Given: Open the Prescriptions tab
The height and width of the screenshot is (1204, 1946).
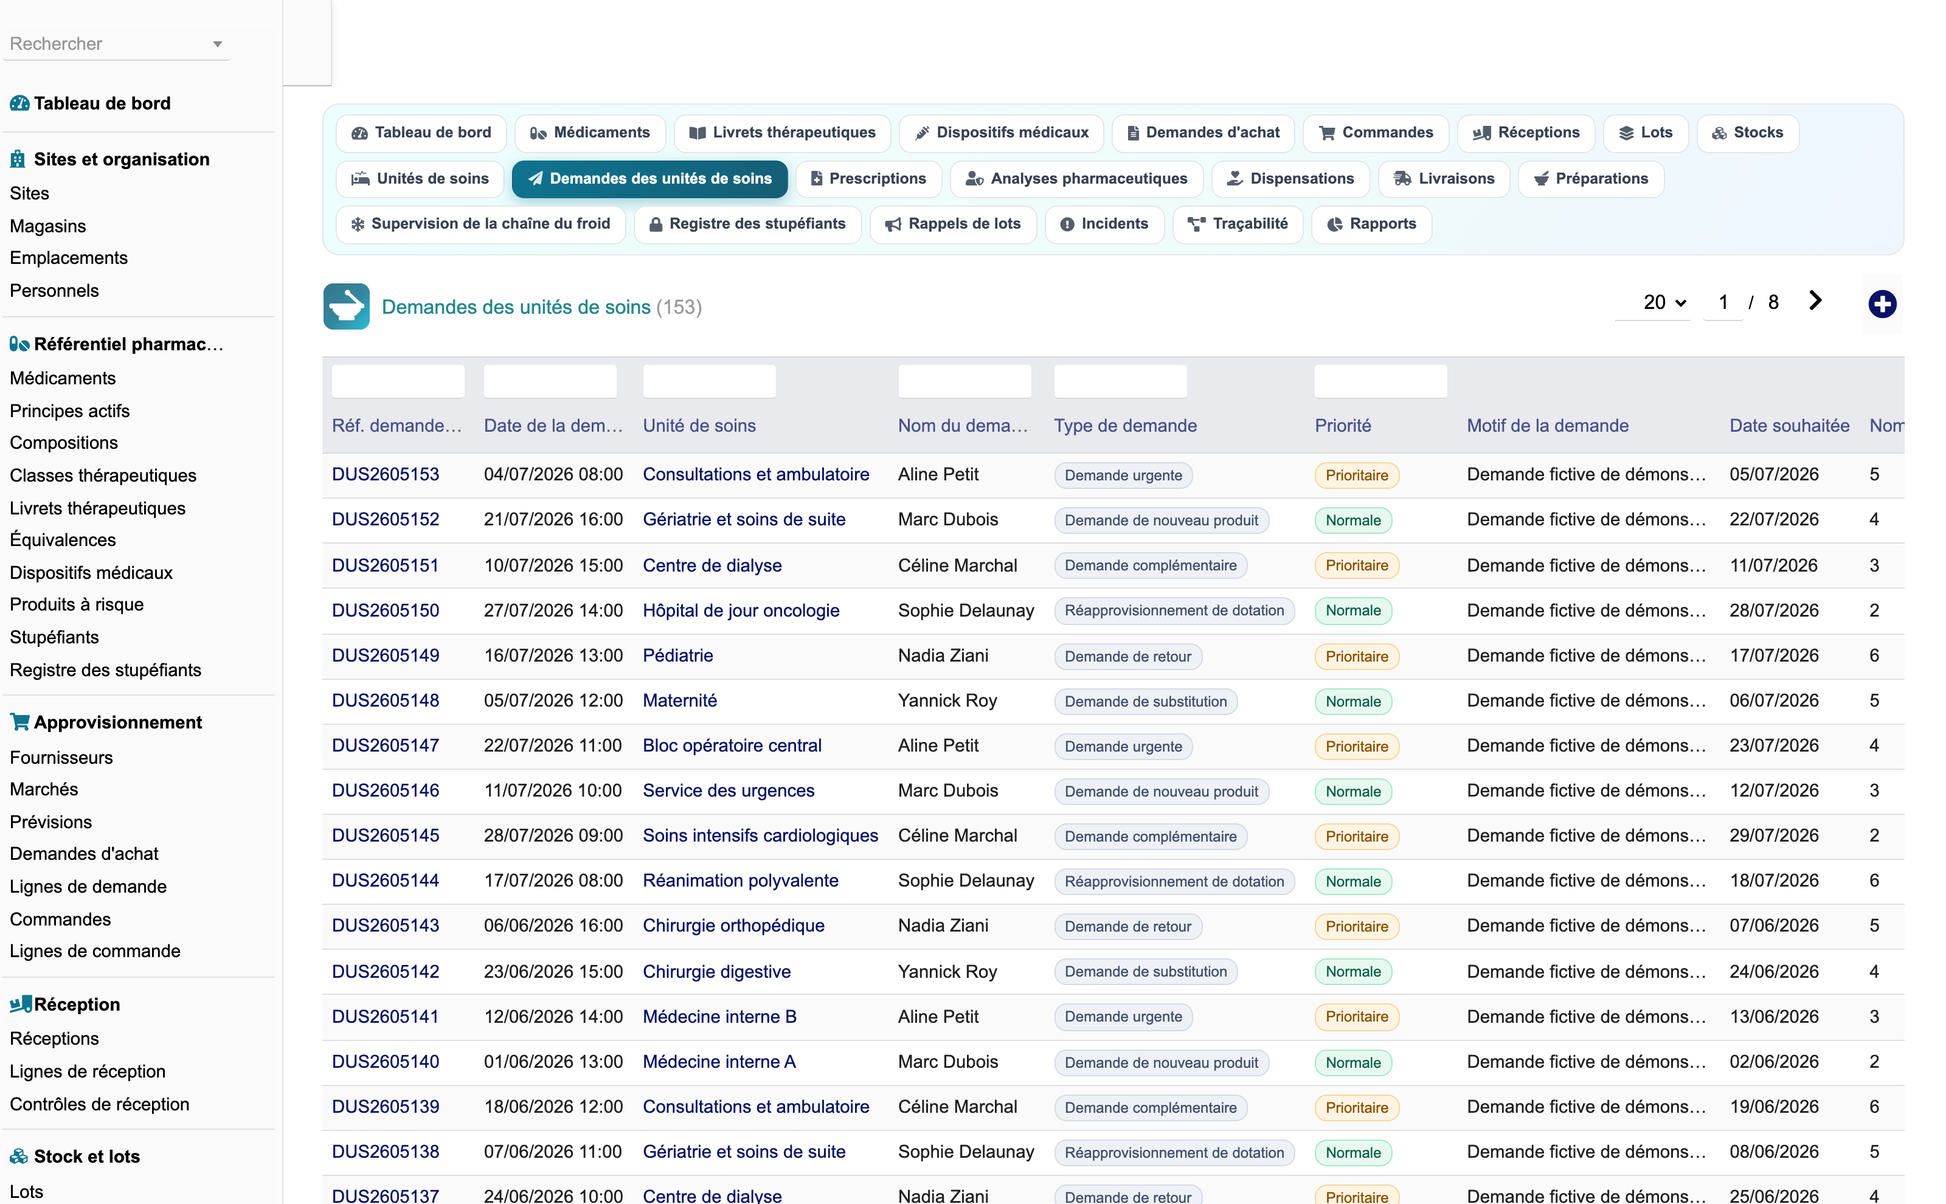Looking at the screenshot, I should click(x=868, y=179).
